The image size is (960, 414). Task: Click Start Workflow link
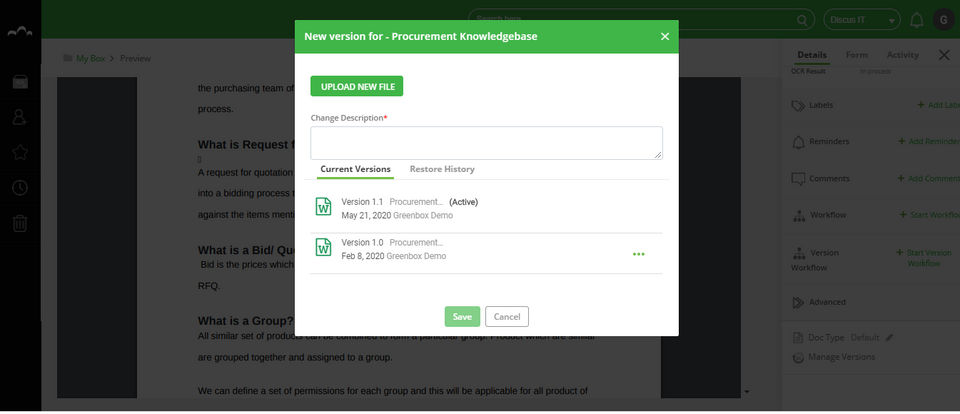tap(929, 215)
